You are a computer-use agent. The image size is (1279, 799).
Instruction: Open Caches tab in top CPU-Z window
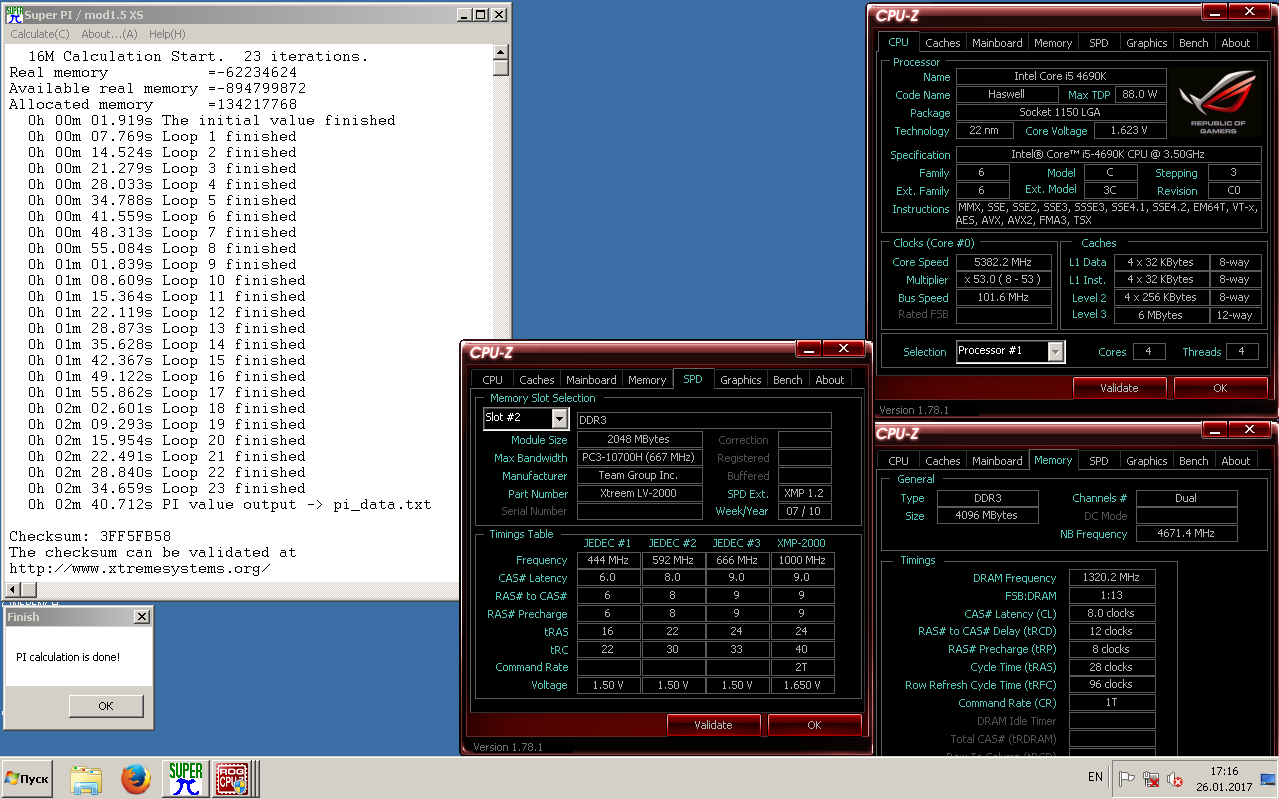tap(942, 43)
